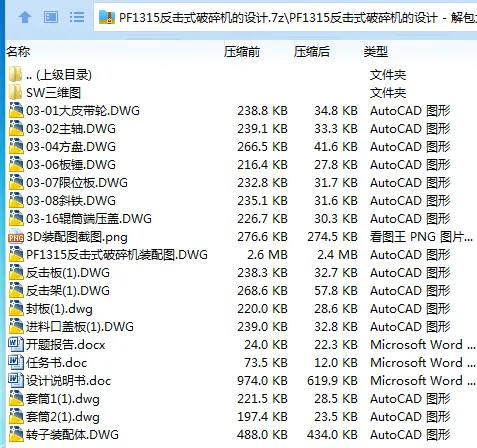Select the file name .. (上级目录)
Image resolution: width=477 pixels, height=448 pixels.
tap(59, 75)
